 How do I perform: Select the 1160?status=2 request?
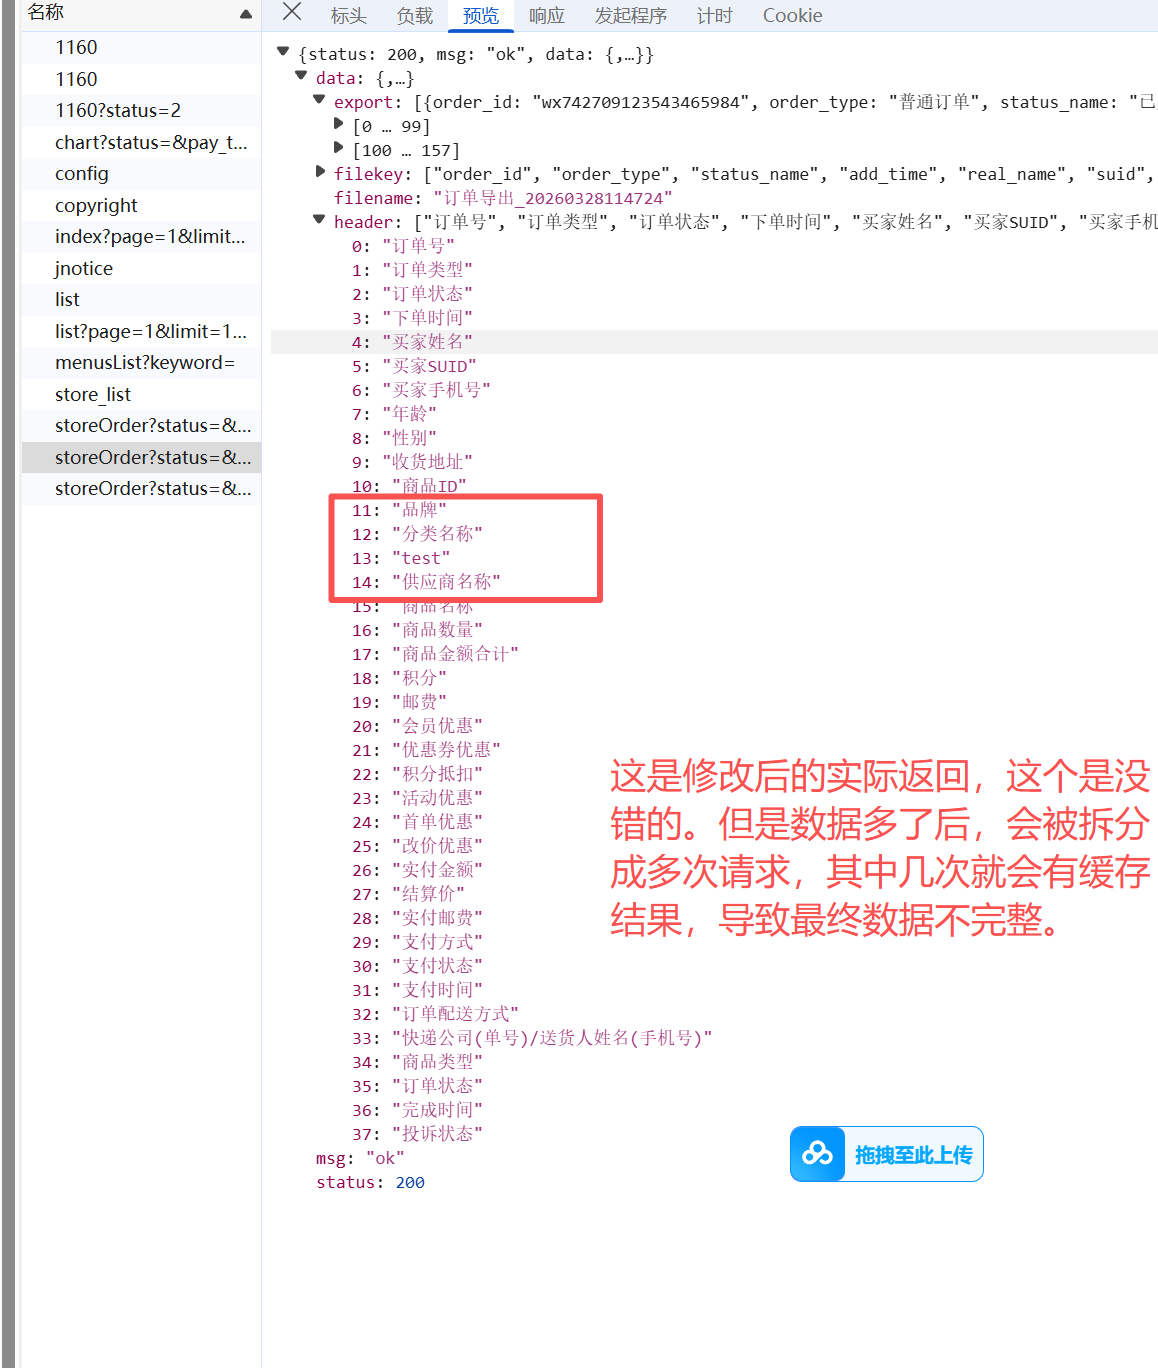tap(118, 111)
